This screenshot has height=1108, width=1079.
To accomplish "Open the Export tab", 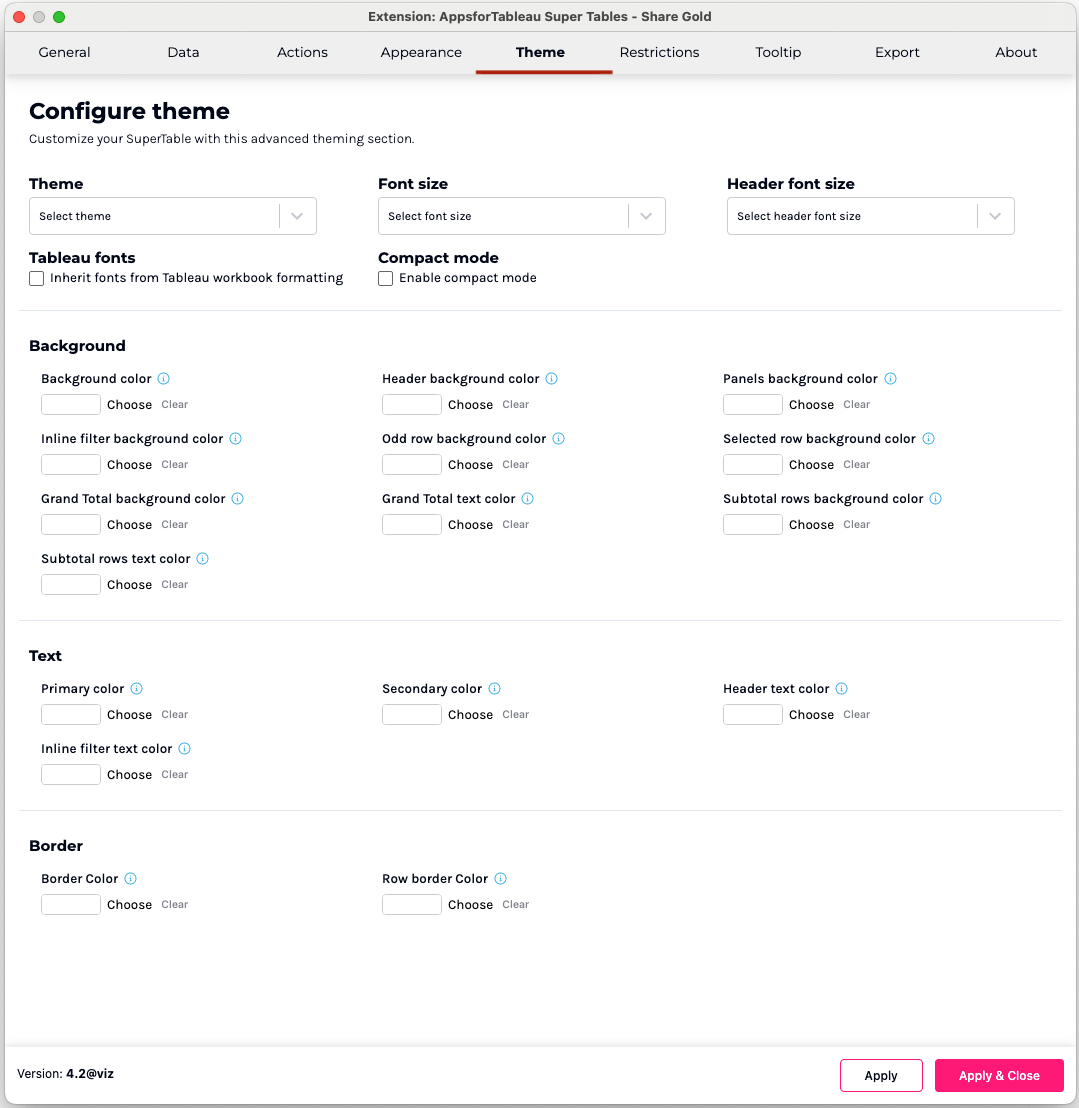I will tap(897, 53).
